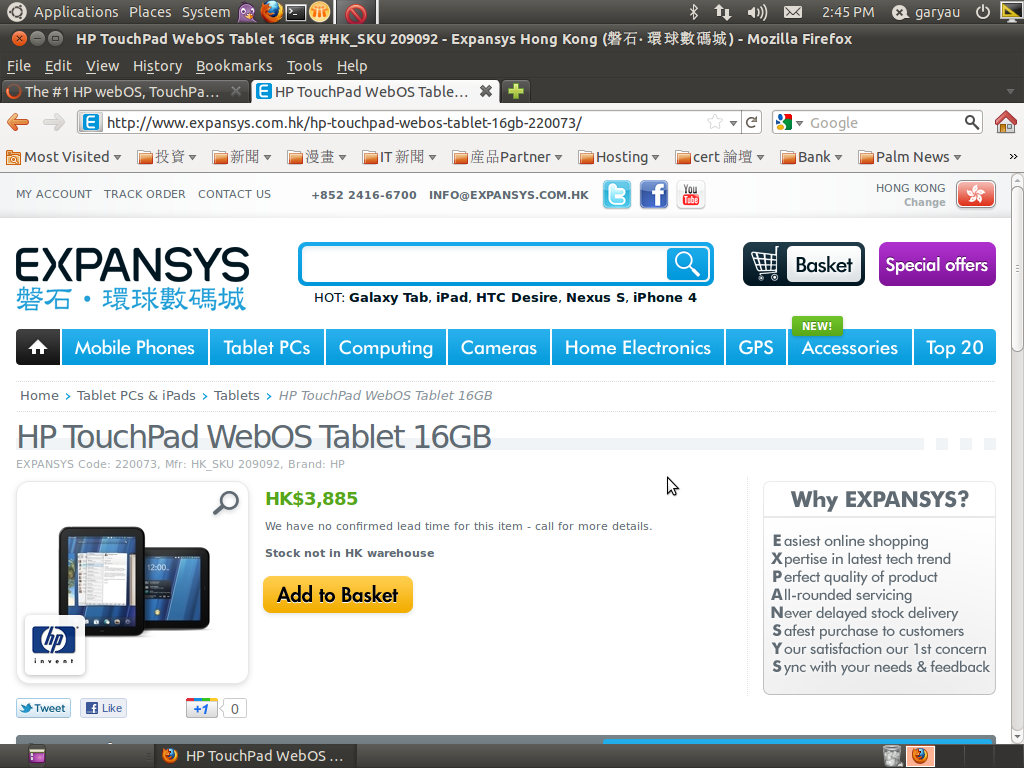
Task: Launch Pidgin from top panel launcher
Action: click(247, 12)
